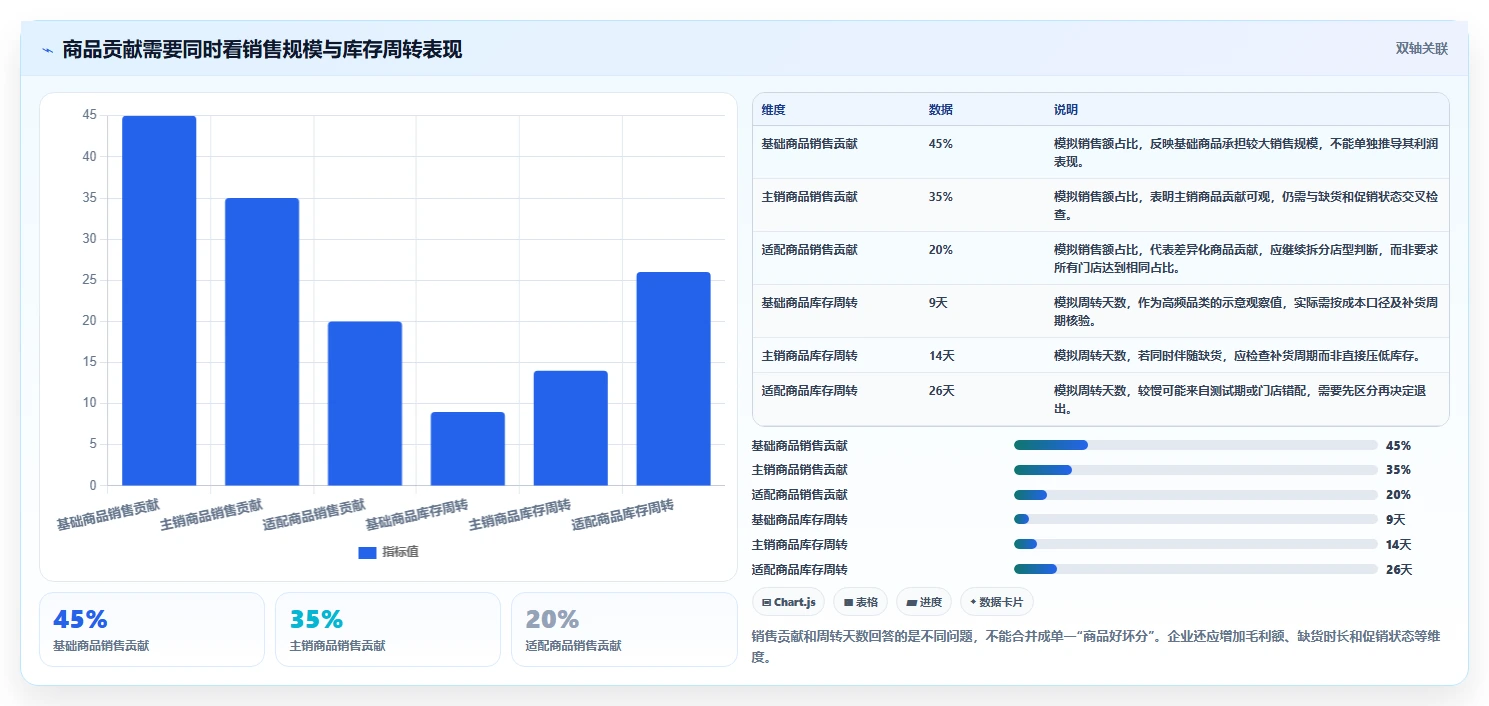Select the 基础商品库存周转 table row label
Viewport: 1489px width, 706px height.
coord(809,303)
